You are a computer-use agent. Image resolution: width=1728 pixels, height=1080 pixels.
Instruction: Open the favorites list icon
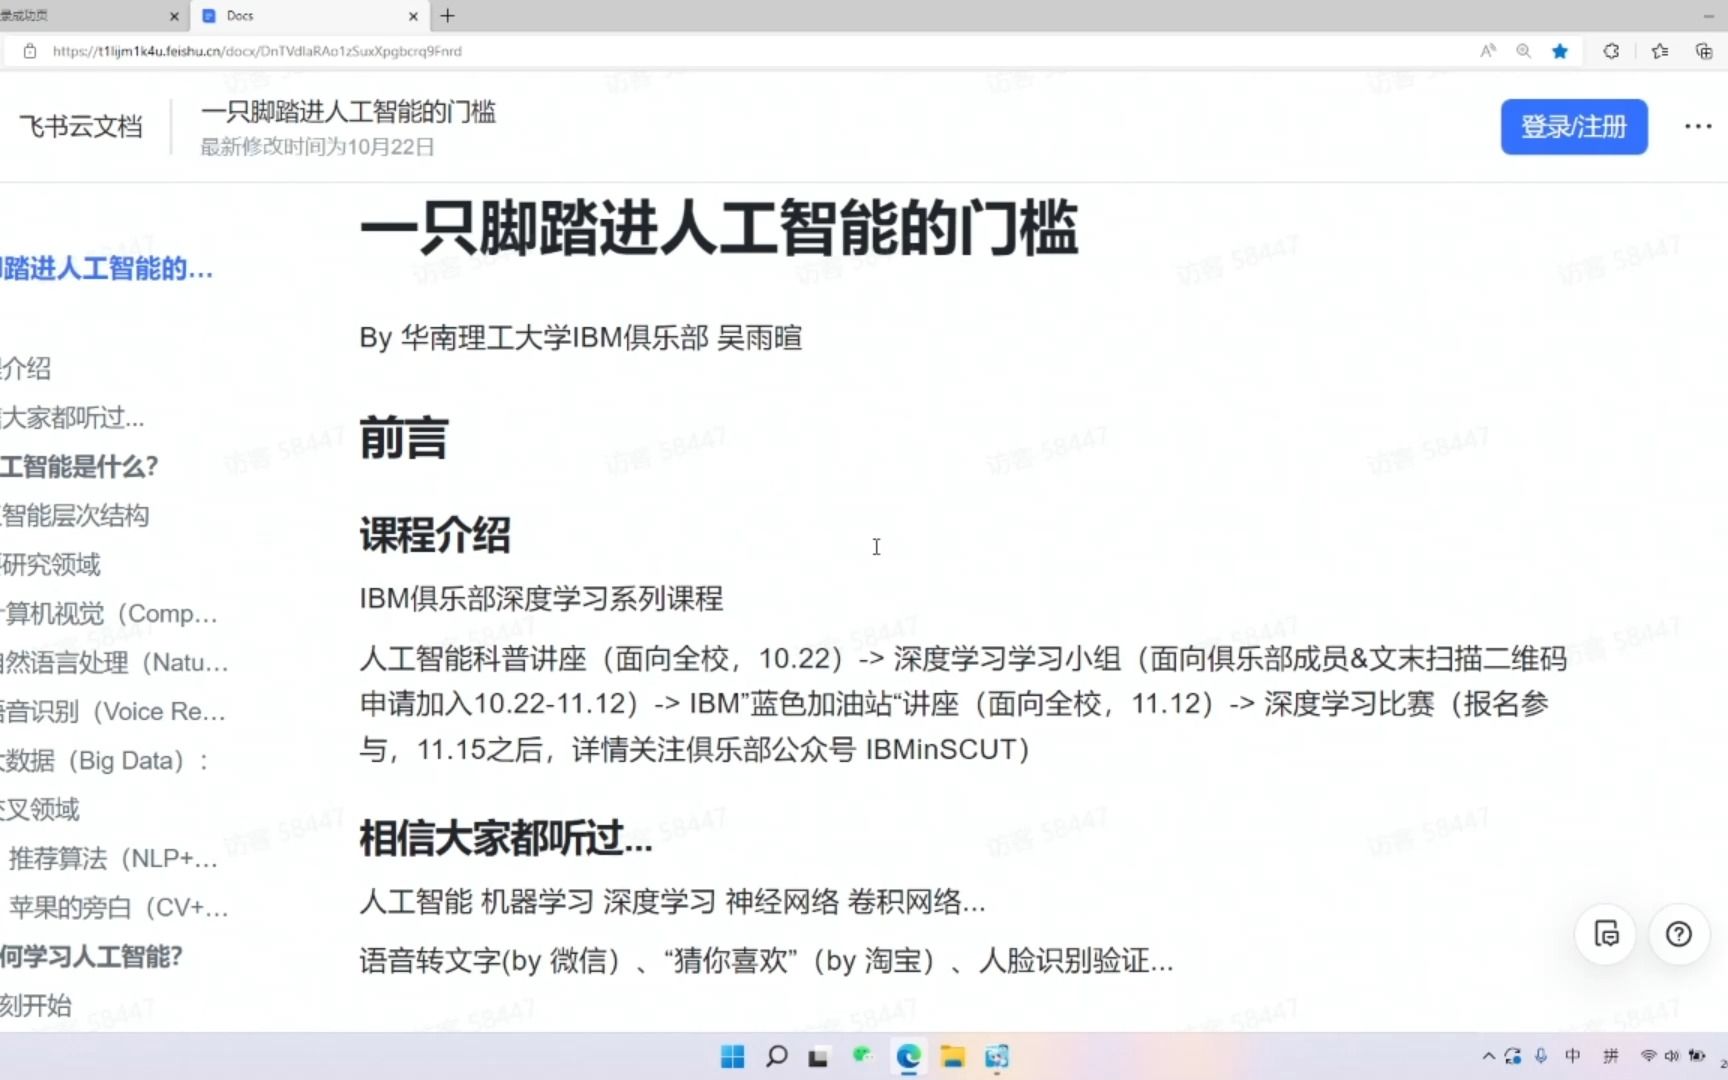1660,51
